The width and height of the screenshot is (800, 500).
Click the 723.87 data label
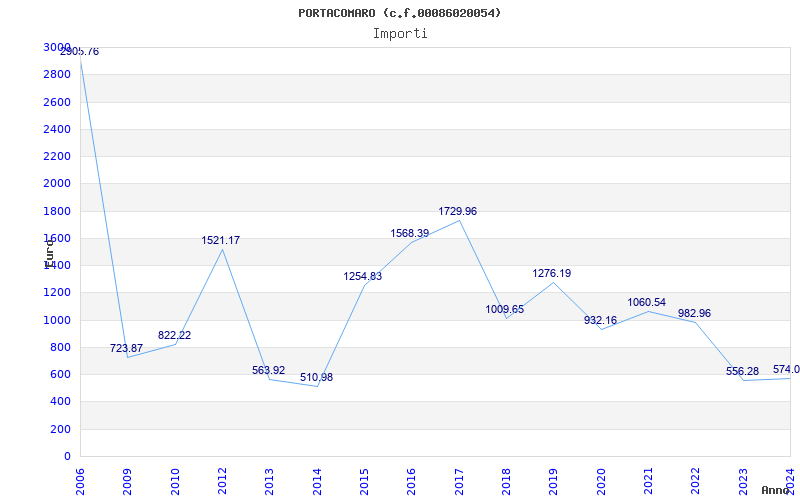[x=127, y=348]
